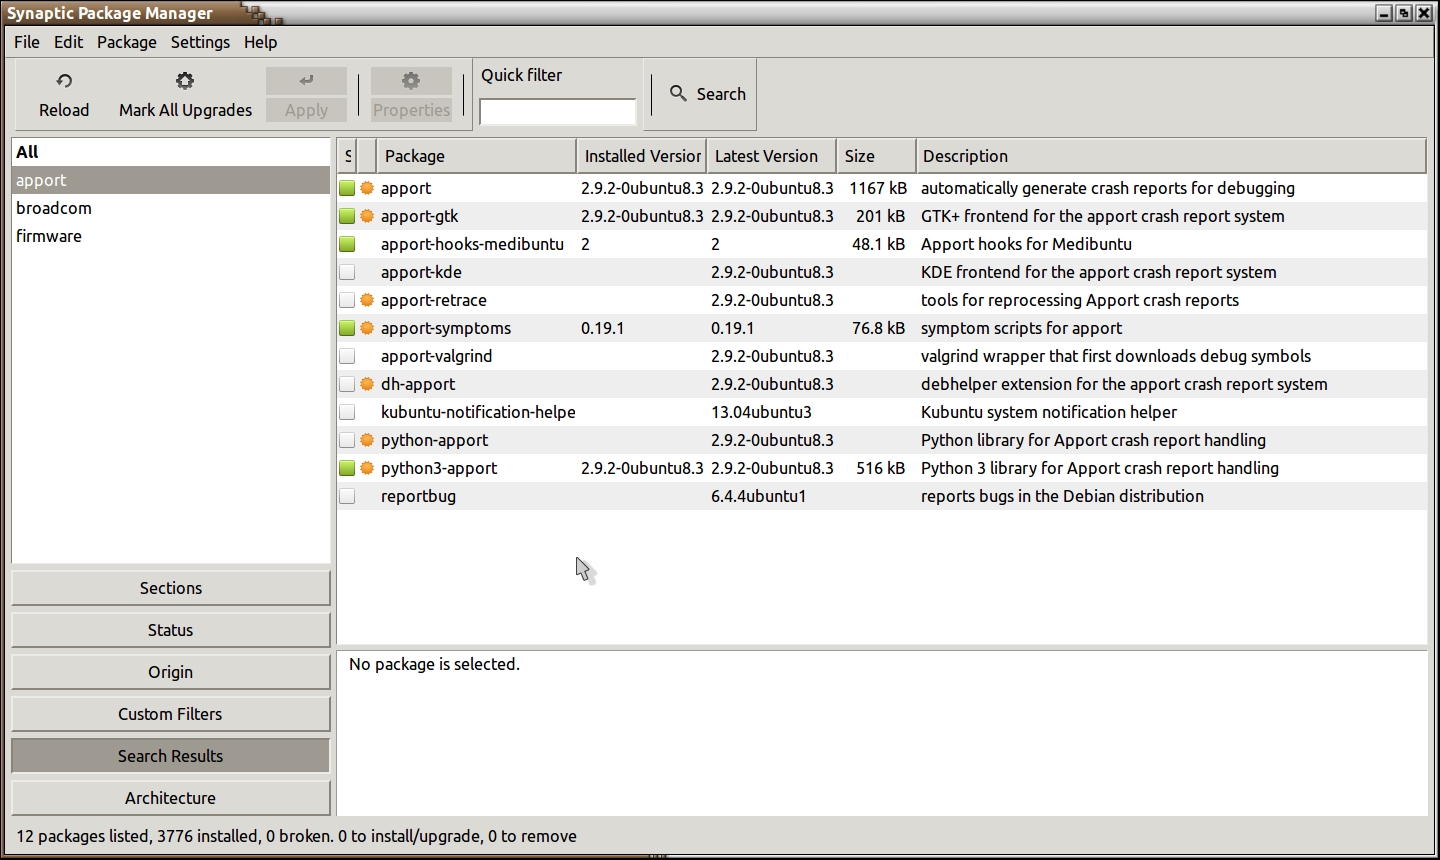This screenshot has width=1440, height=860.
Task: Click the orange supported icon next to apport
Action: (x=367, y=188)
